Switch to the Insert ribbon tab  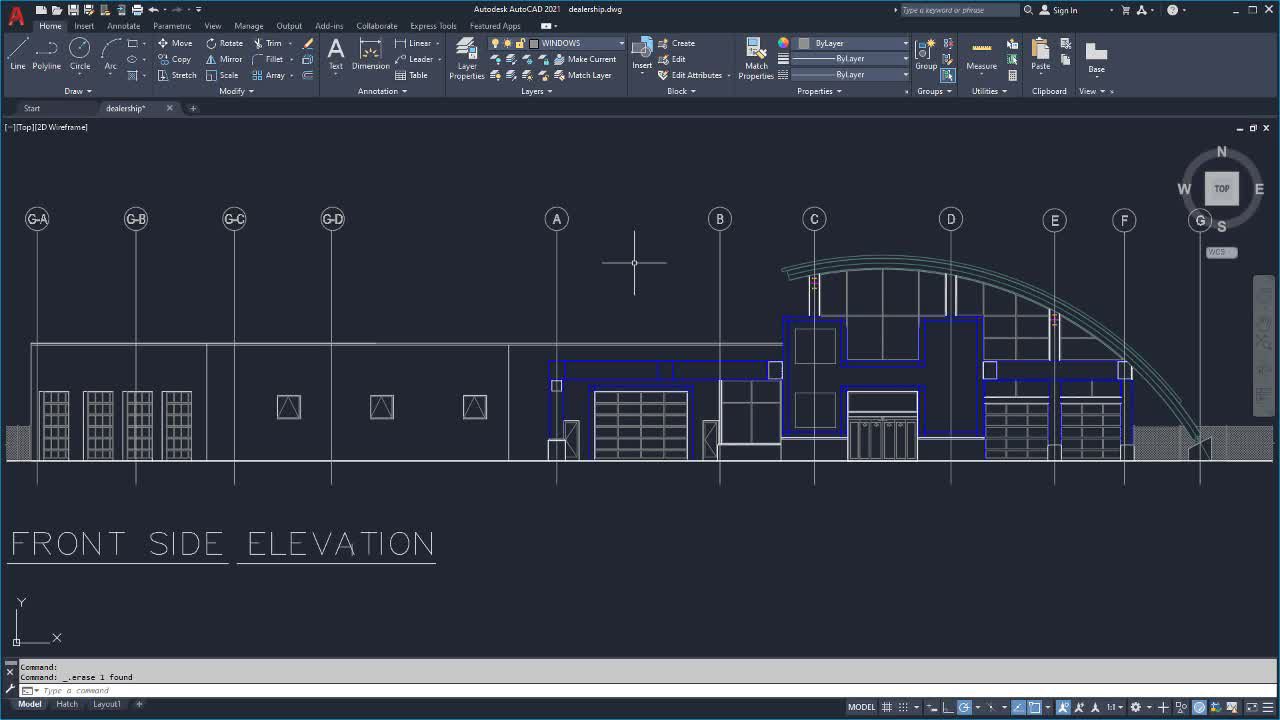tap(83, 26)
